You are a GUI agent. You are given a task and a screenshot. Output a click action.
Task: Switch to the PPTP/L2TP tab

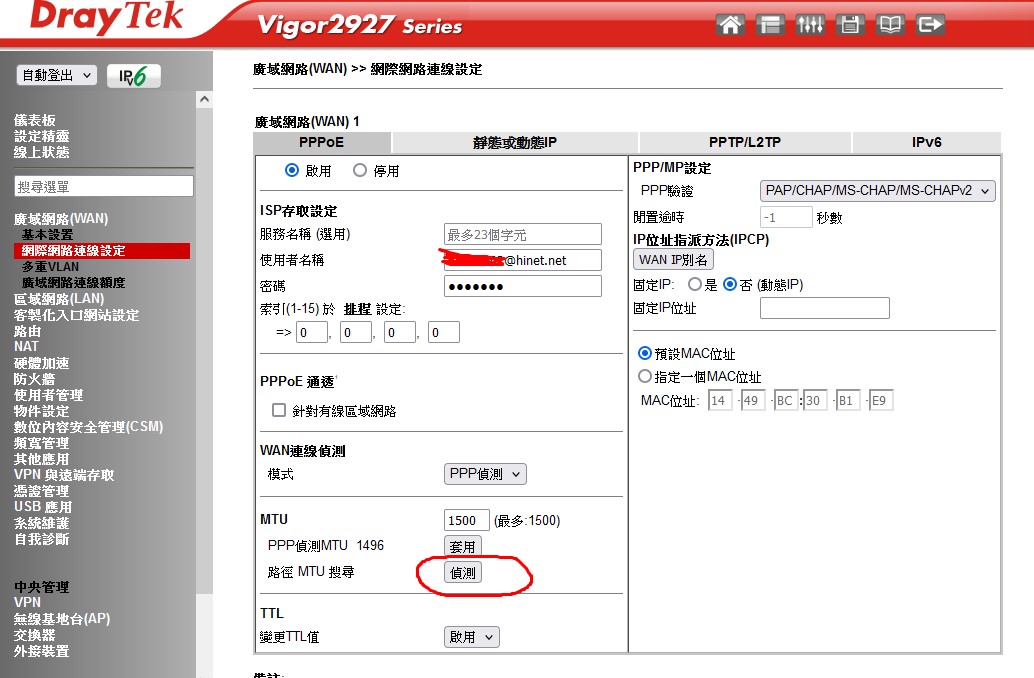click(744, 143)
